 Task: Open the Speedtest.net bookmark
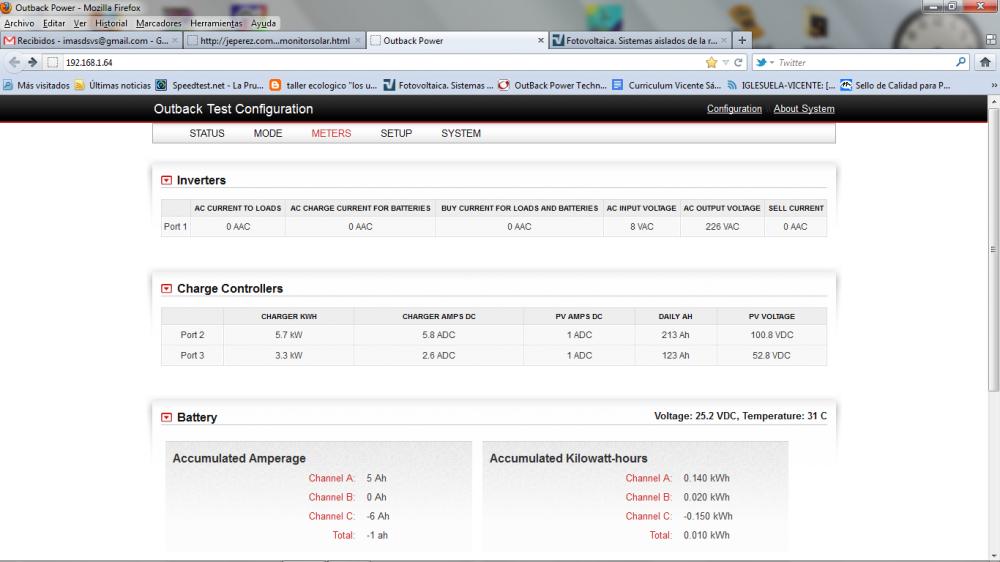[210, 85]
